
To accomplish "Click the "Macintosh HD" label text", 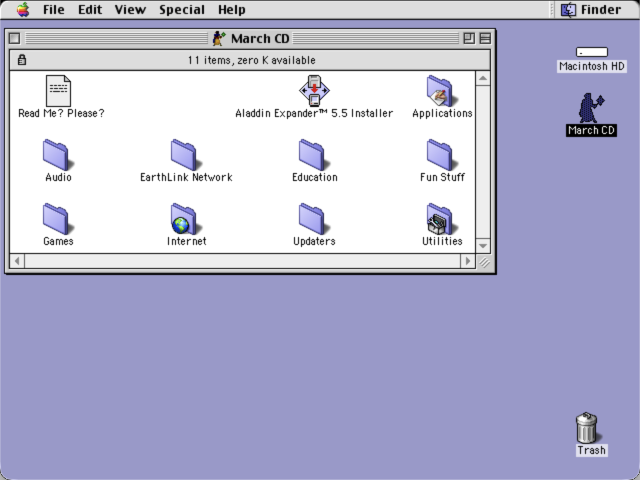I will point(591,66).
